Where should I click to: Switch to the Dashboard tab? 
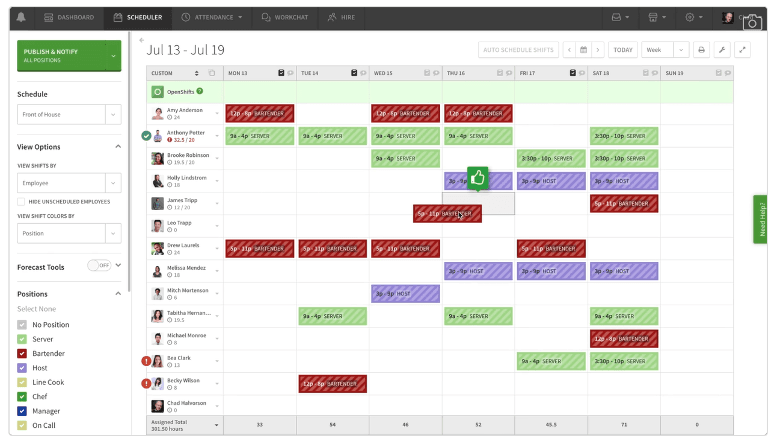(69, 17)
